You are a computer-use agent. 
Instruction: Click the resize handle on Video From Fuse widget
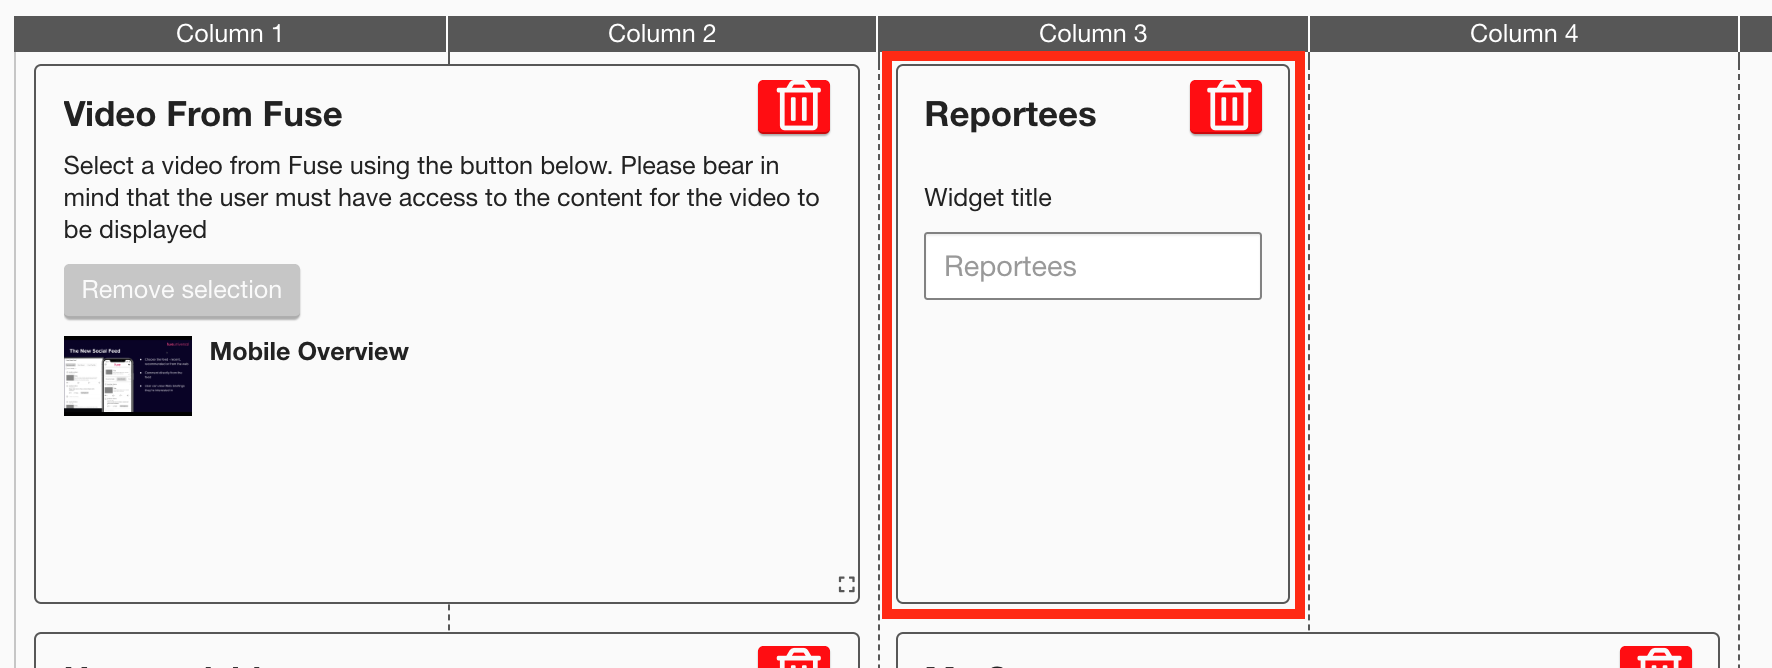(846, 585)
